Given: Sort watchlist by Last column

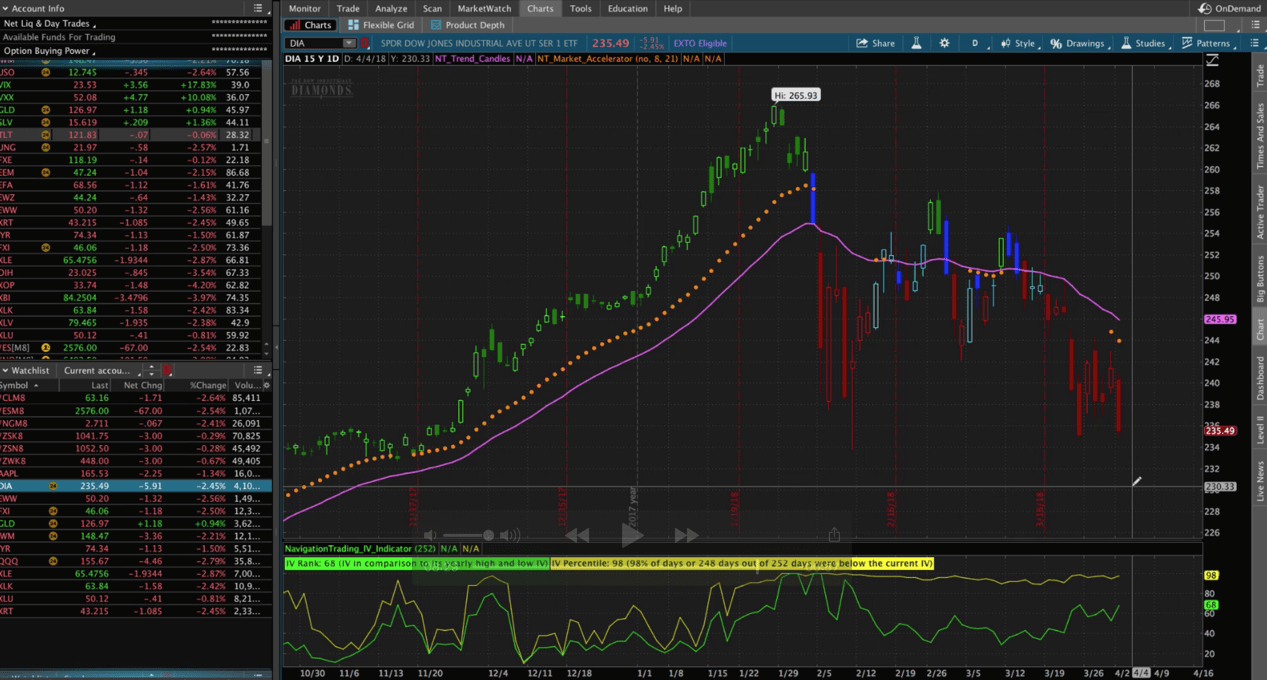Looking at the screenshot, I should point(100,385).
